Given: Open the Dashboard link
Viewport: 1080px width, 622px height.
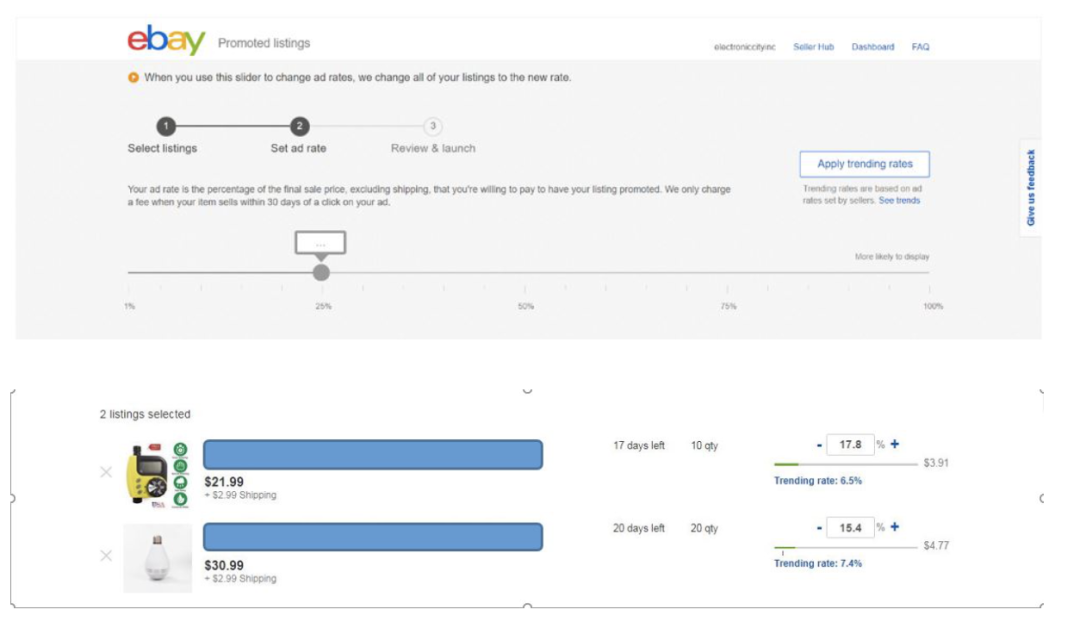Looking at the screenshot, I should (x=873, y=47).
